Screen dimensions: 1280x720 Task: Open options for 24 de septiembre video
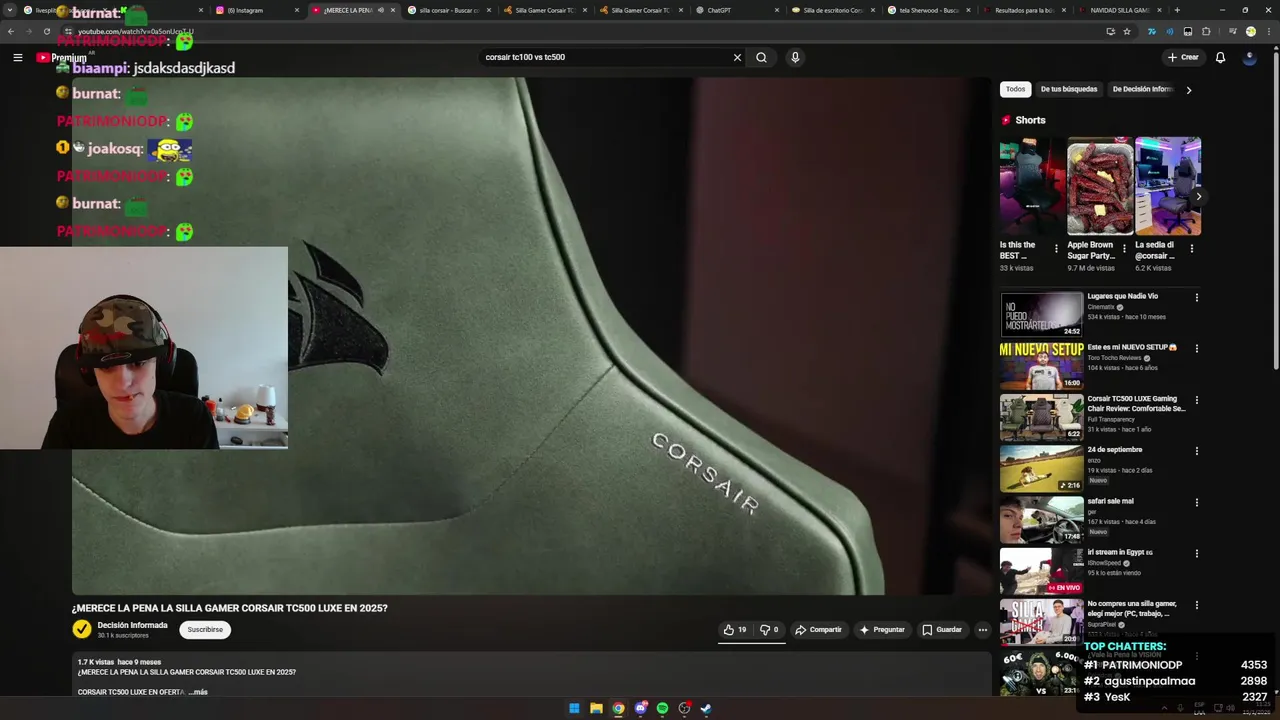[1196, 451]
